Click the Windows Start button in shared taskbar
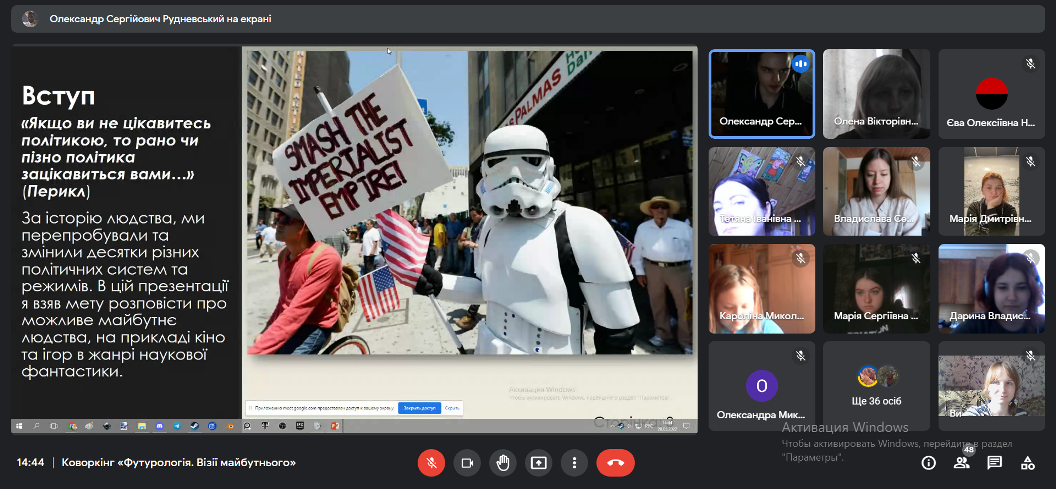Image resolution: width=1056 pixels, height=489 pixels. 18,426
